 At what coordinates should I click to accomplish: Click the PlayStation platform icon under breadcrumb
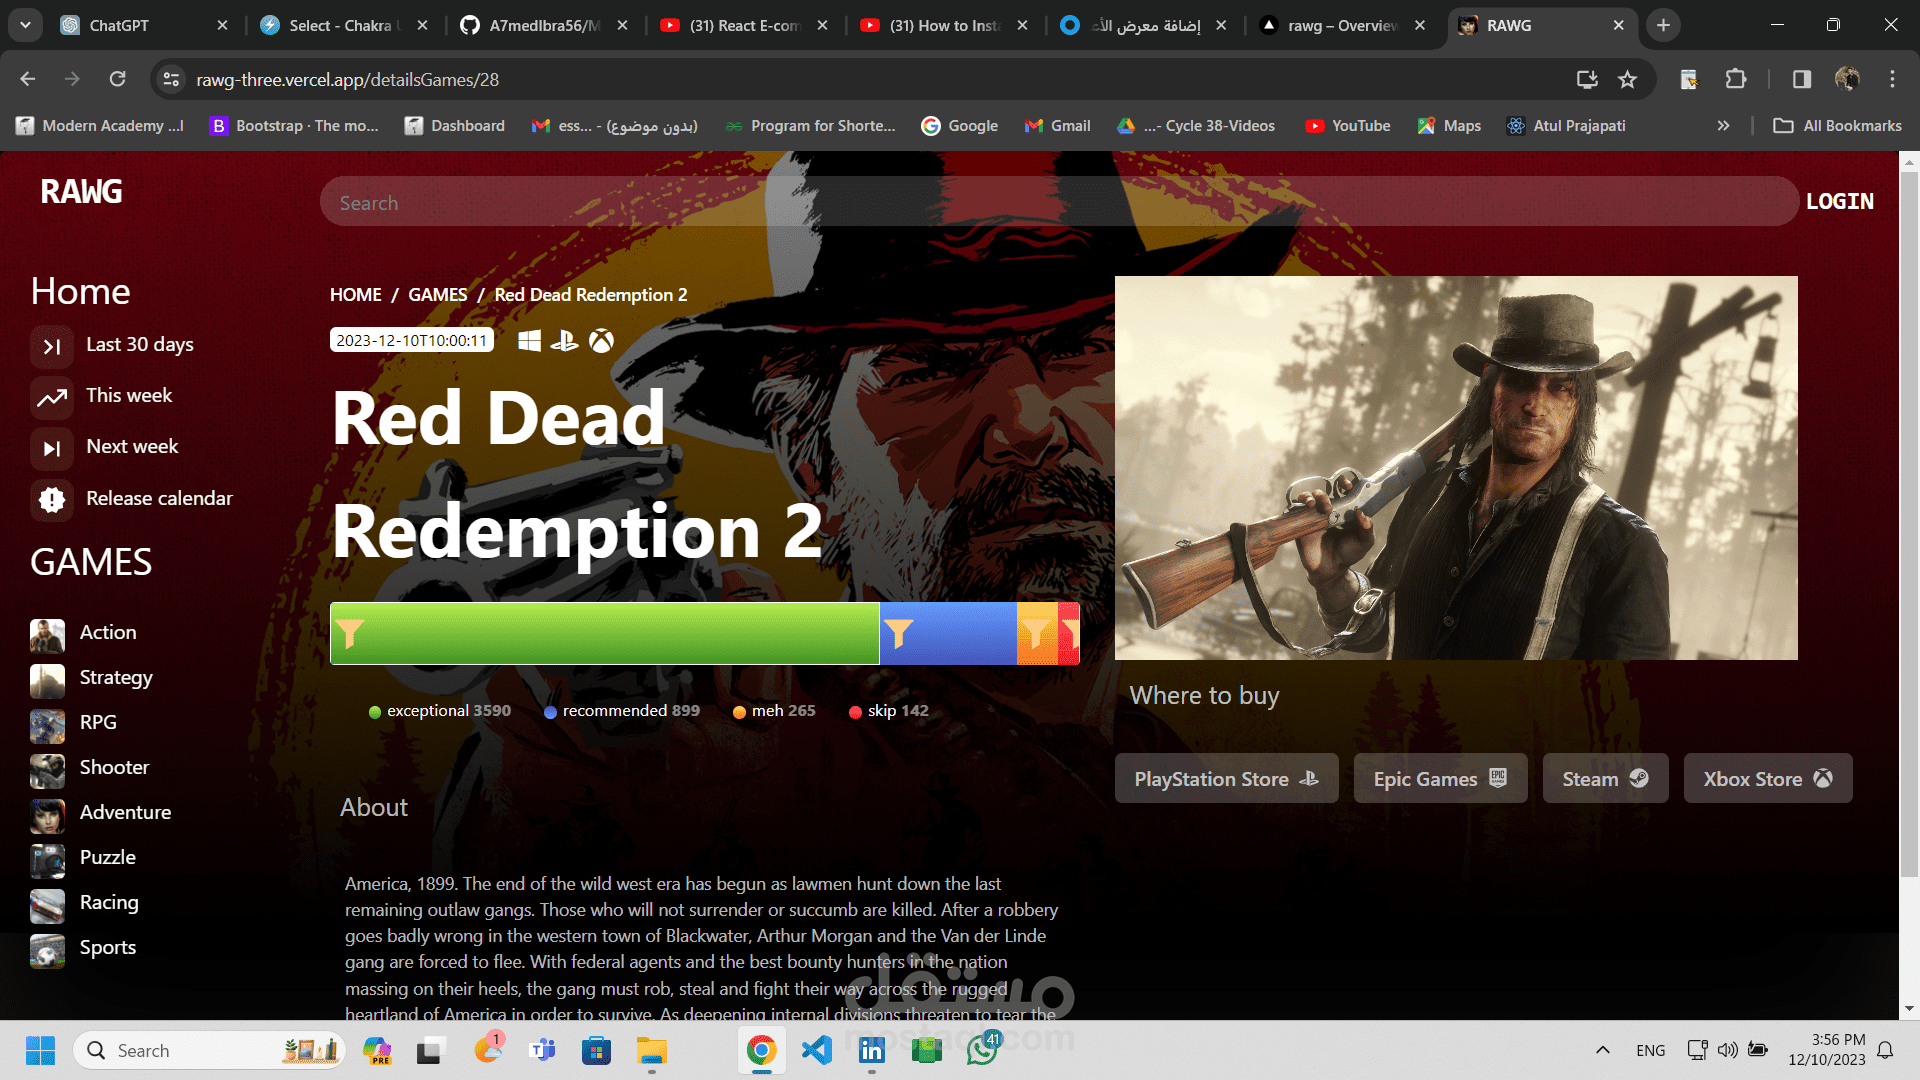tap(564, 341)
